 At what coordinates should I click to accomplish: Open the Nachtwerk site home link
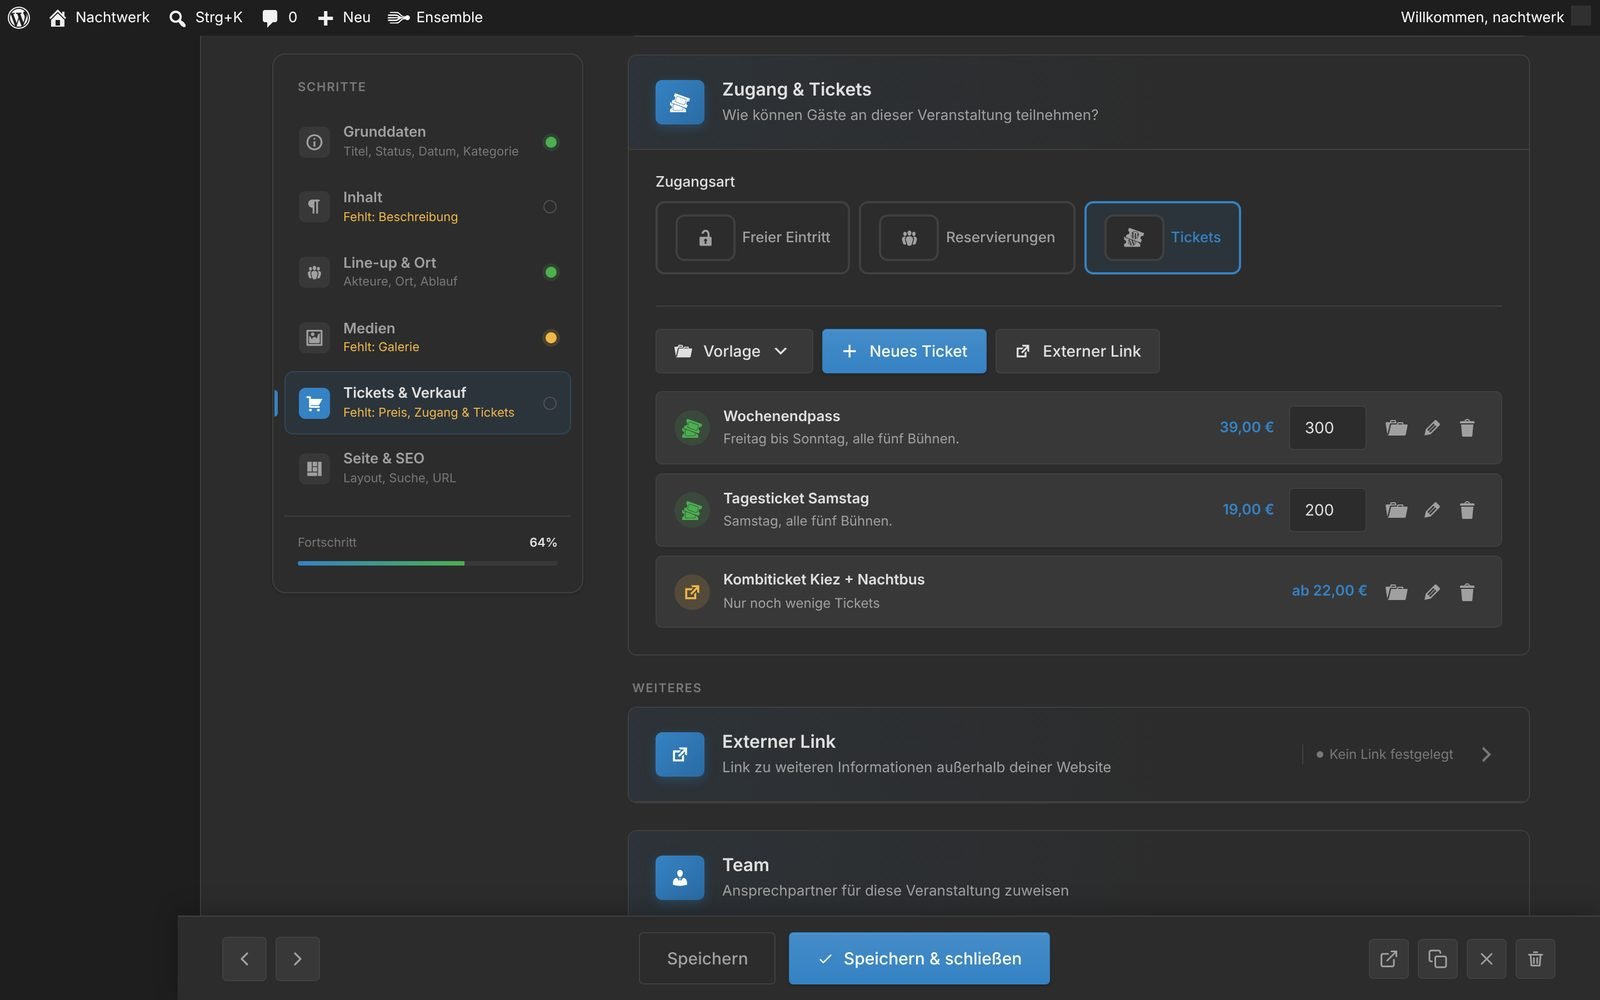pos(99,17)
